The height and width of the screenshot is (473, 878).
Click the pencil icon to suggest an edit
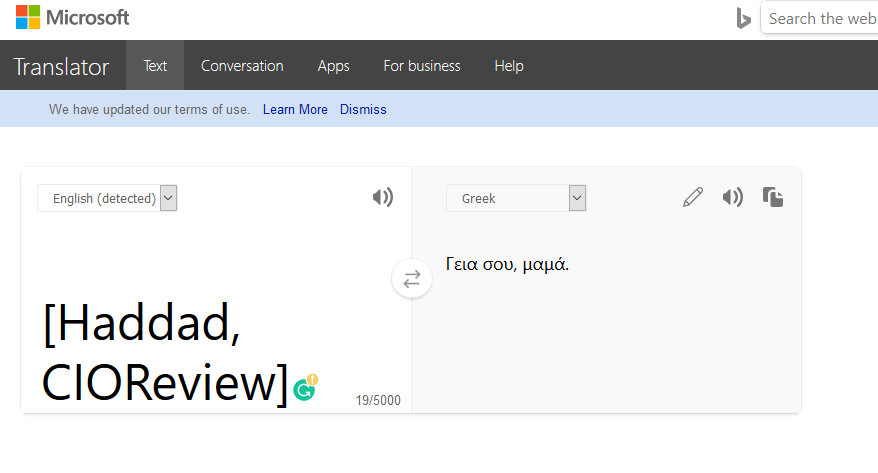(693, 197)
